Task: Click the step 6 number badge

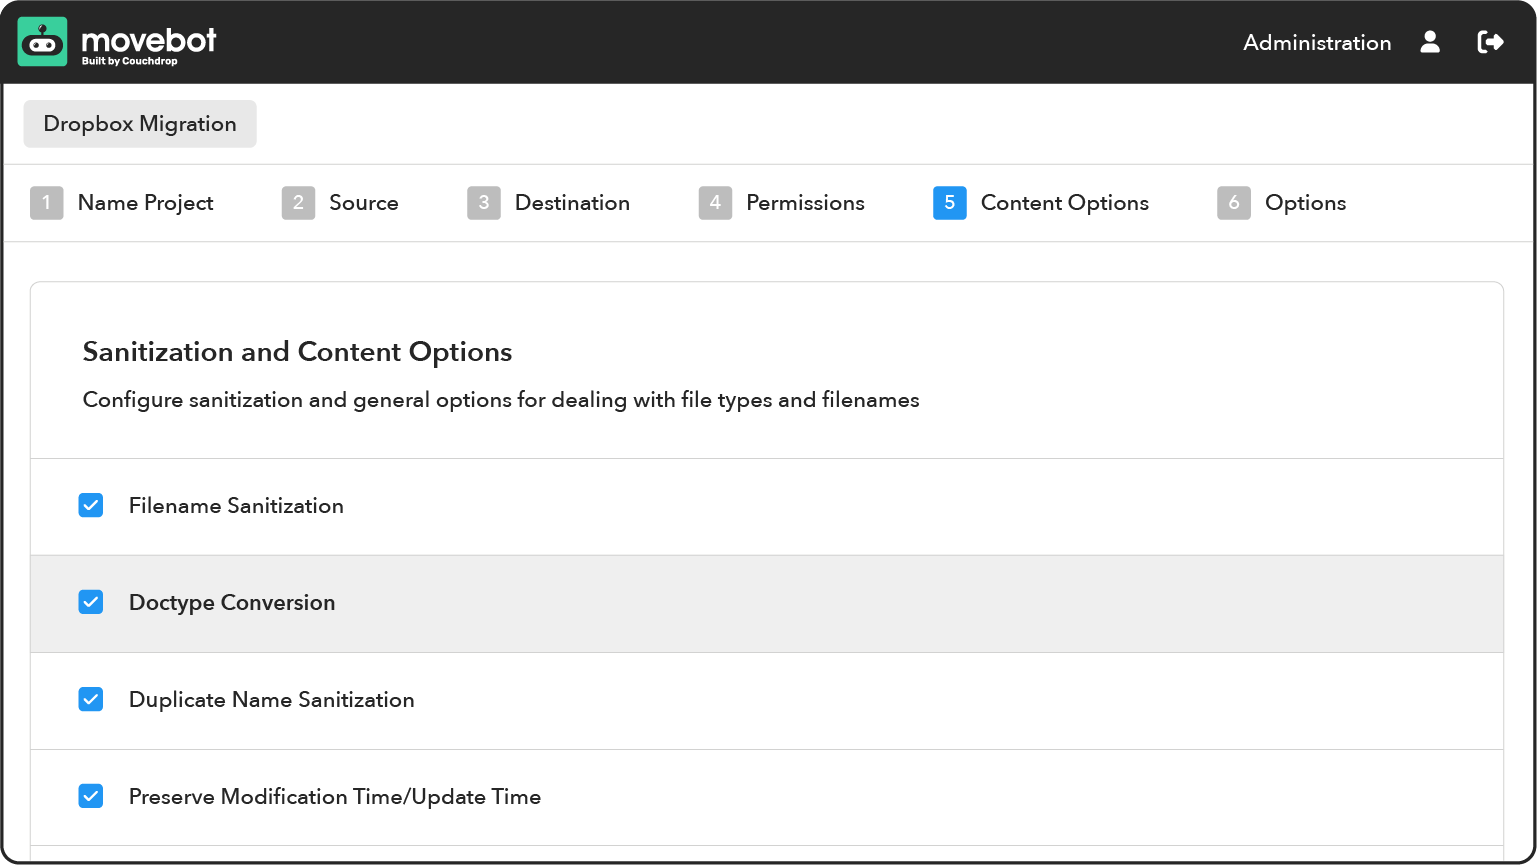Action: point(1234,203)
